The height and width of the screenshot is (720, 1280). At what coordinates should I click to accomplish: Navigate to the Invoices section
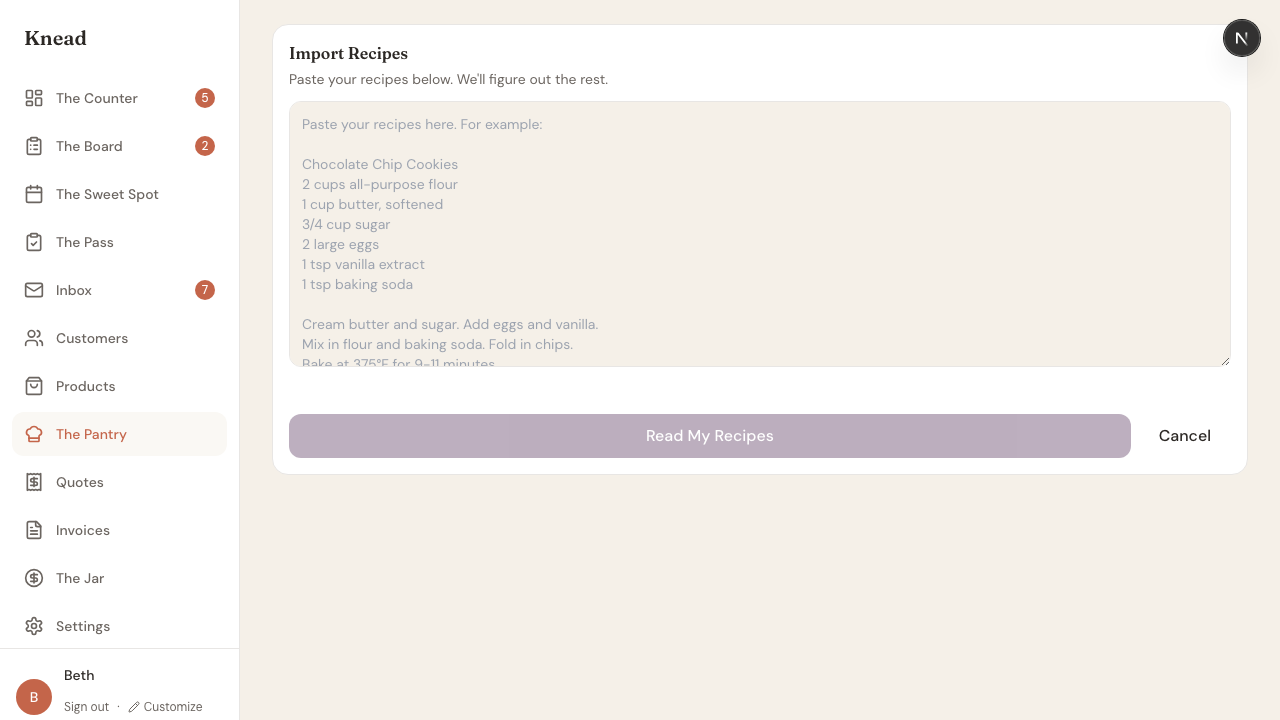pos(82,530)
